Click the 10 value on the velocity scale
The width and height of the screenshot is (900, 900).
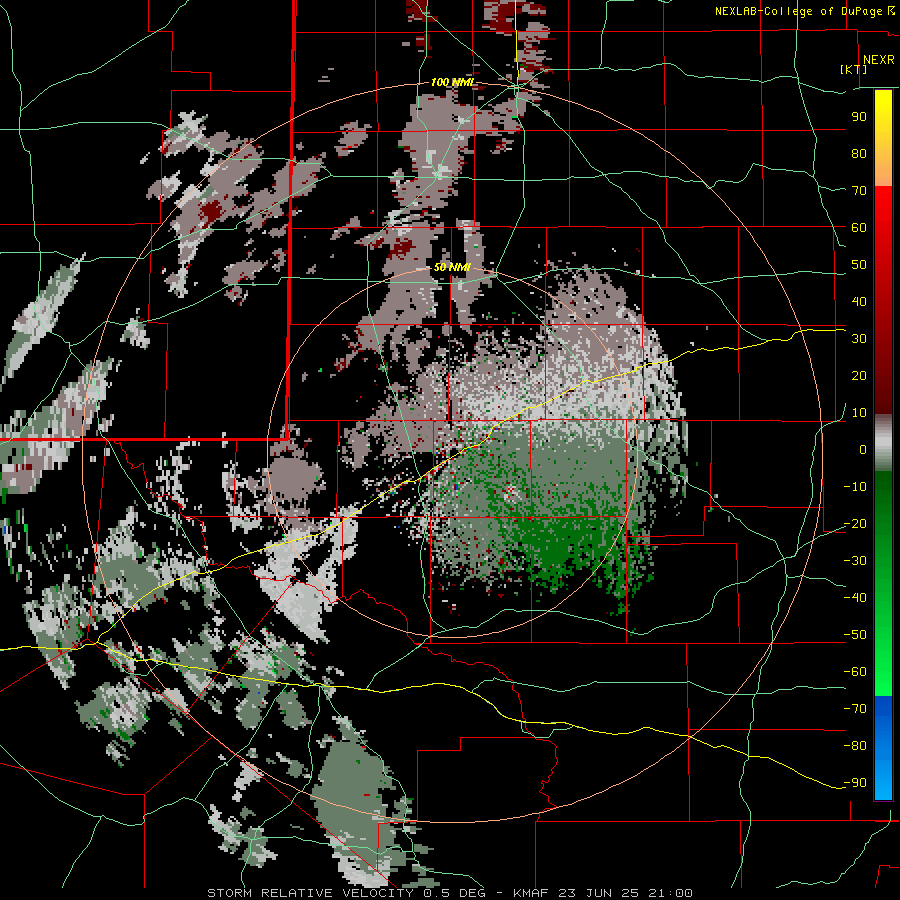click(859, 413)
